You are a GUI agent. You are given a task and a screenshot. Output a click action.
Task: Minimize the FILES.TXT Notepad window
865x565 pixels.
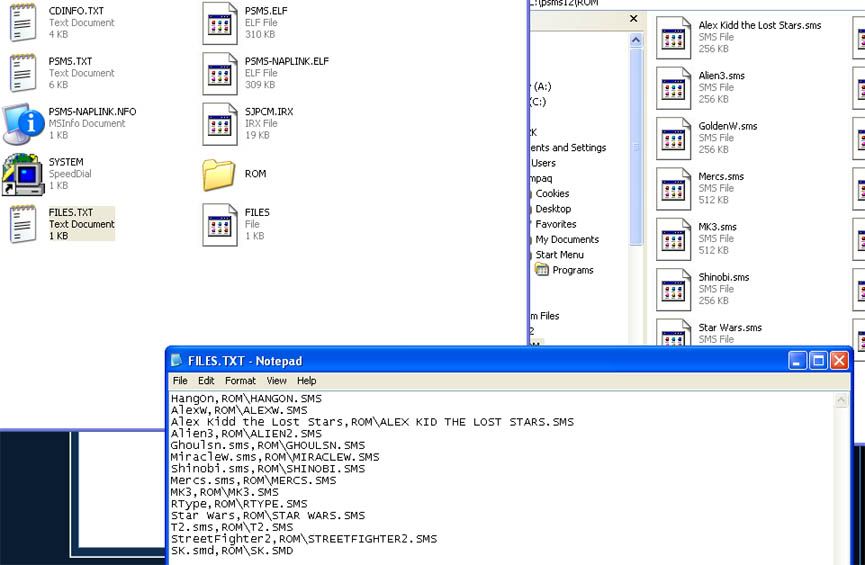pos(797,361)
